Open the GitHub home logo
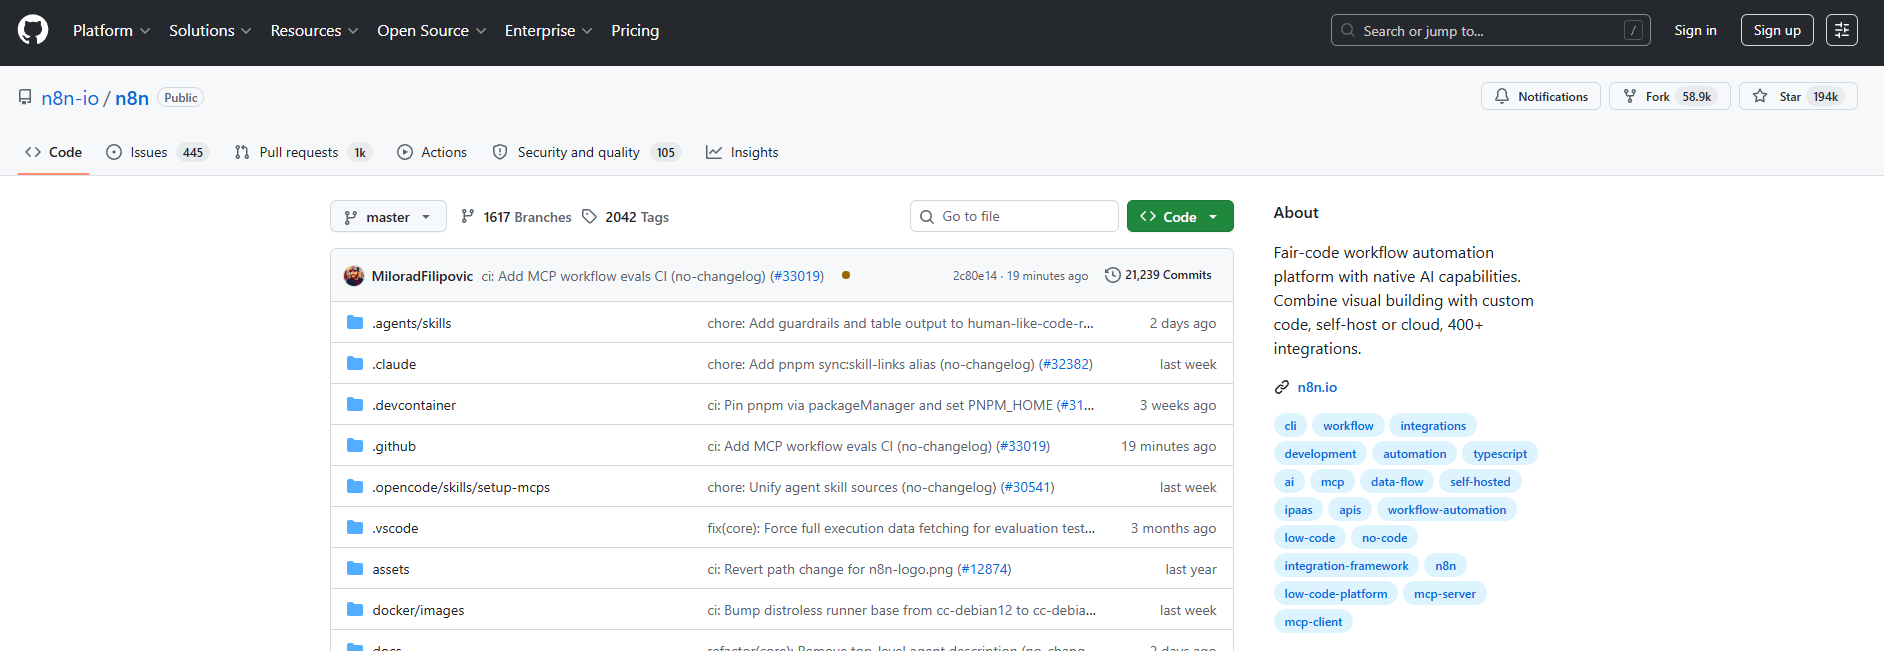This screenshot has height=651, width=1884. 33,30
